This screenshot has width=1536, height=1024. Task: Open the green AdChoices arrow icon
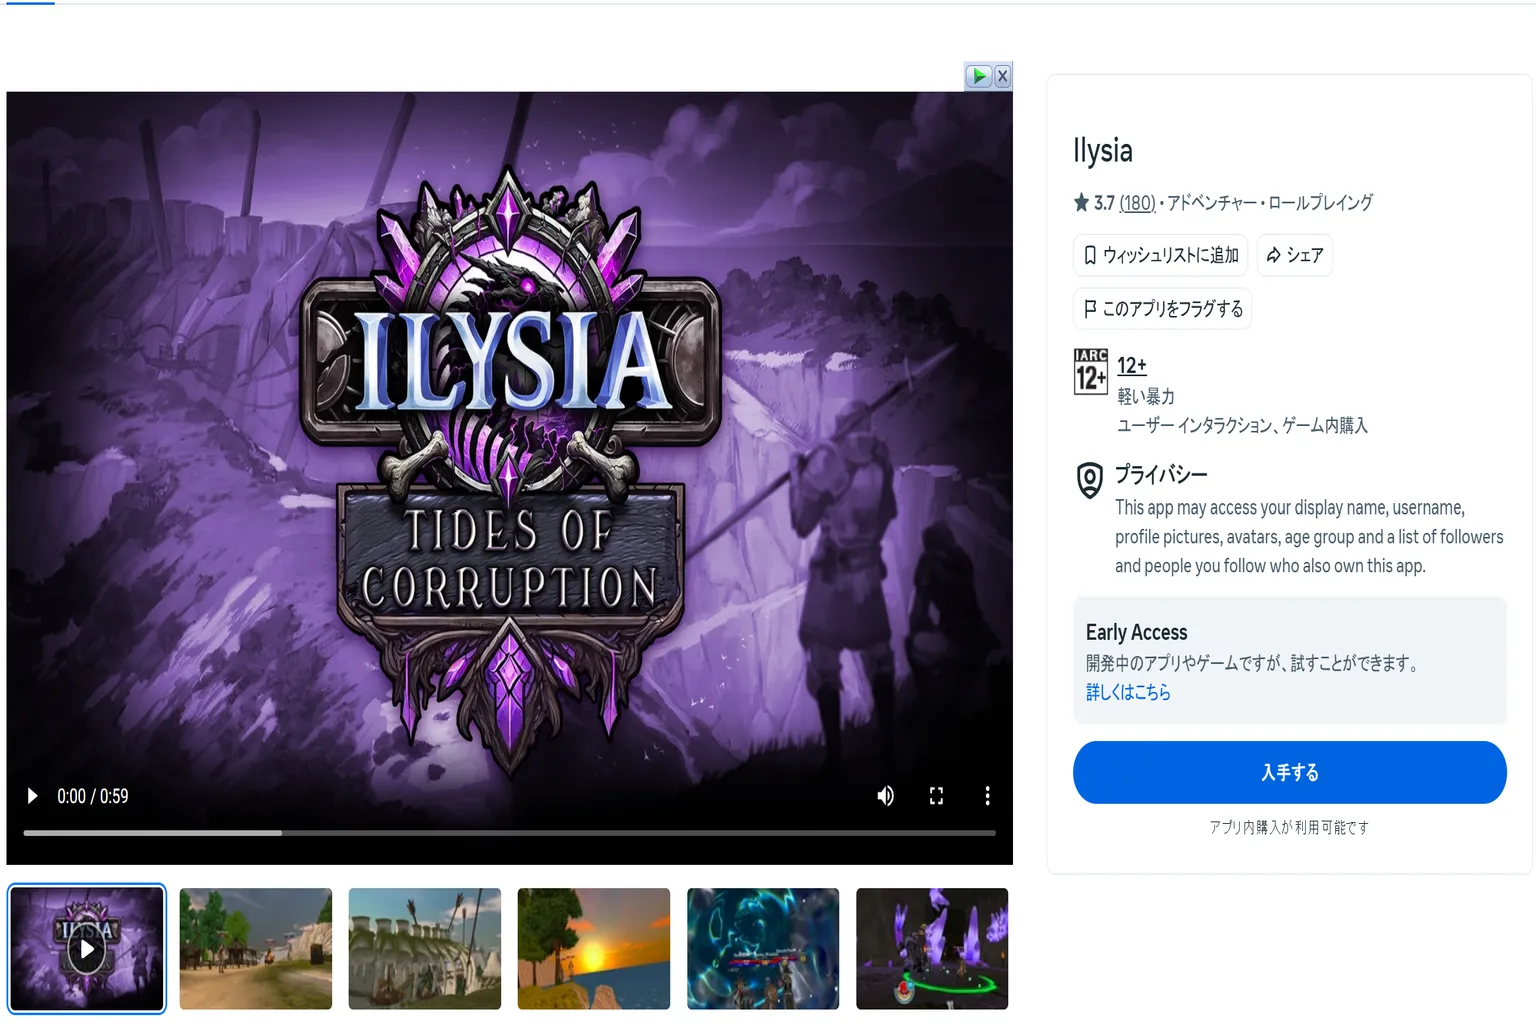(978, 76)
